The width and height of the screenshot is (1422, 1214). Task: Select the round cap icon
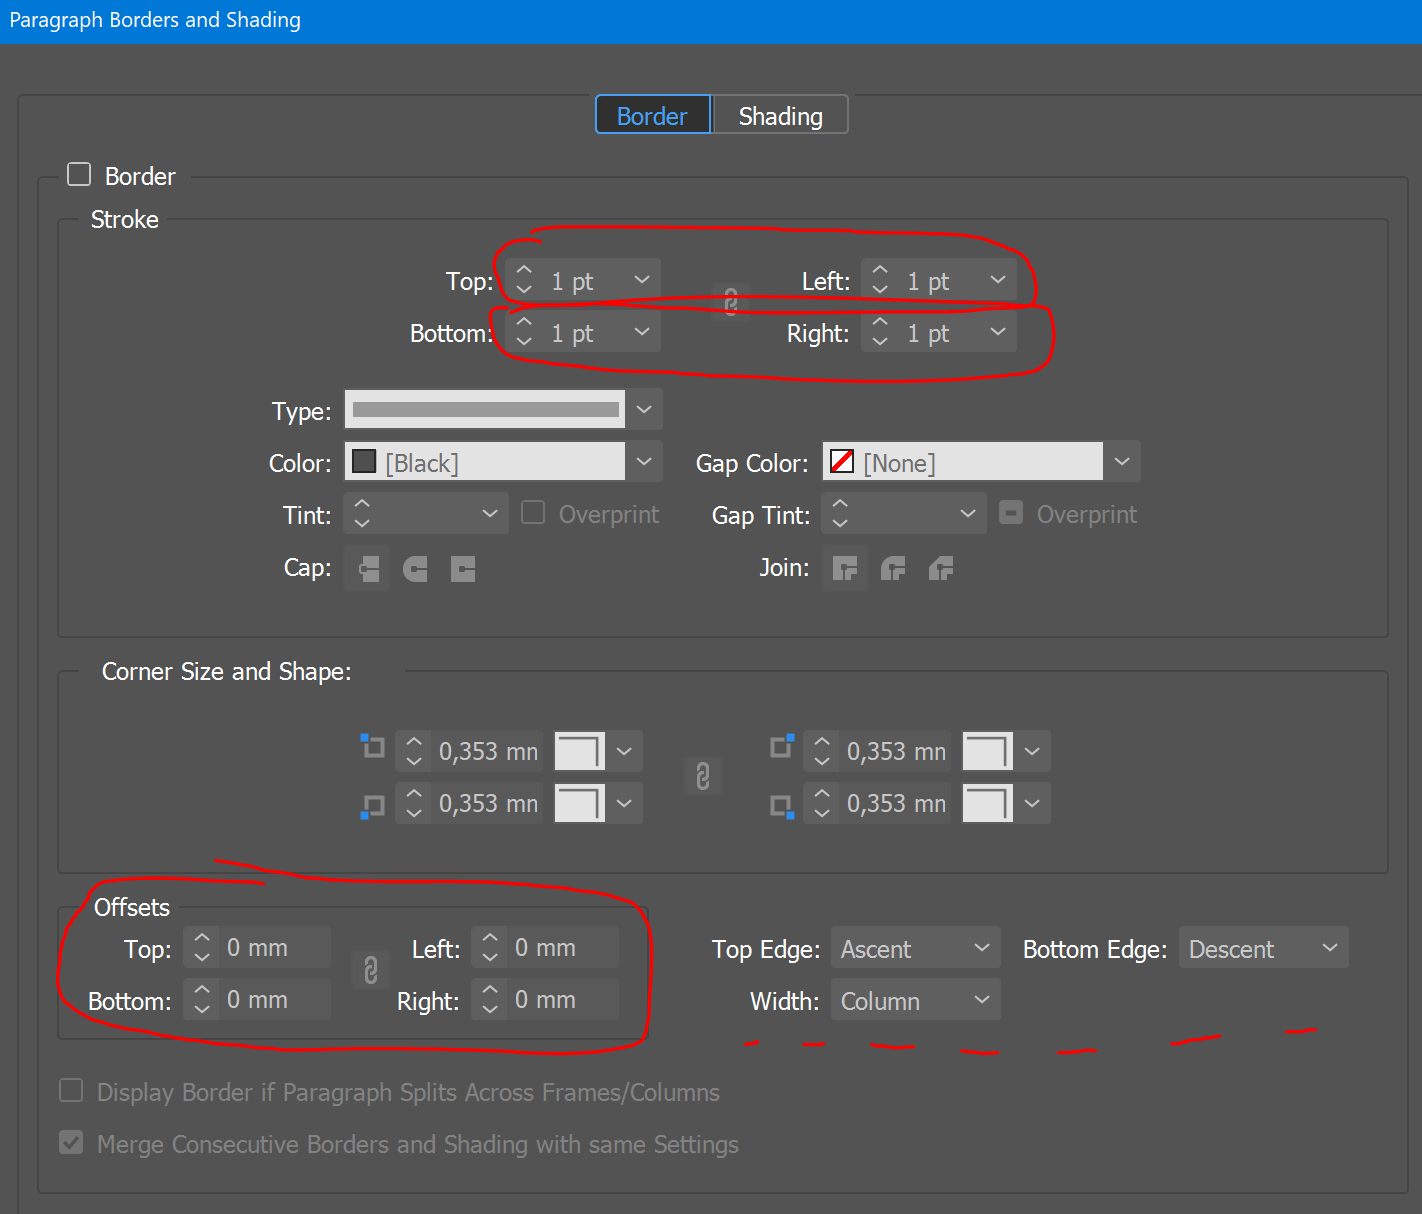pyautogui.click(x=415, y=569)
